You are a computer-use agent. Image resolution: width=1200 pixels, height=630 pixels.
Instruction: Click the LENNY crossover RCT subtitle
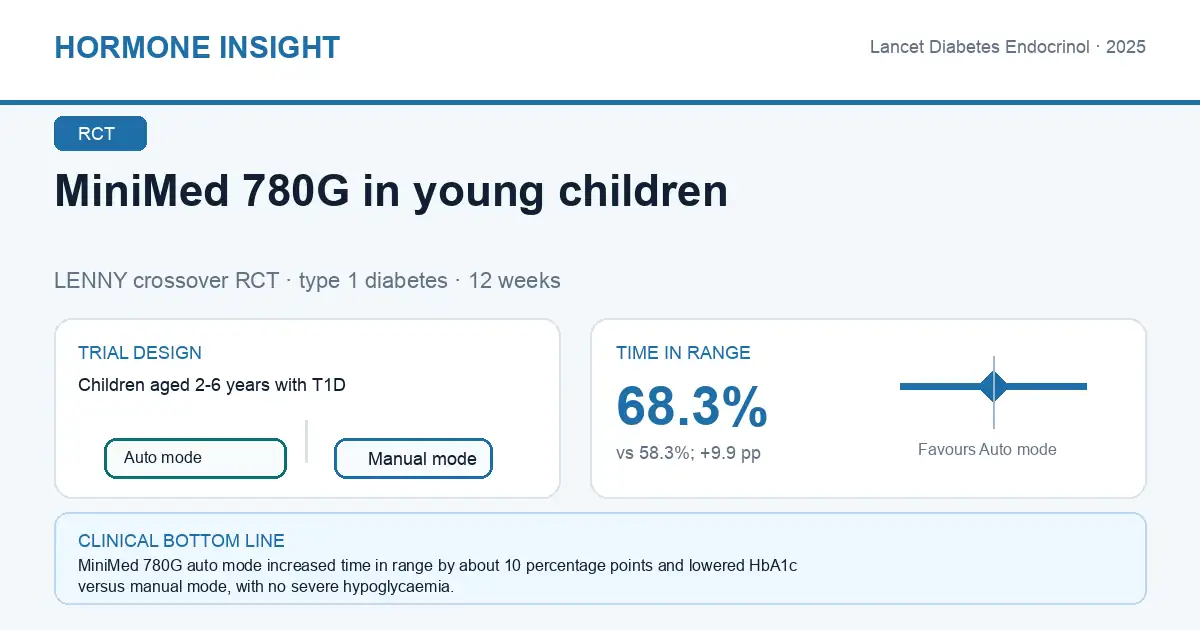pyautogui.click(x=307, y=280)
